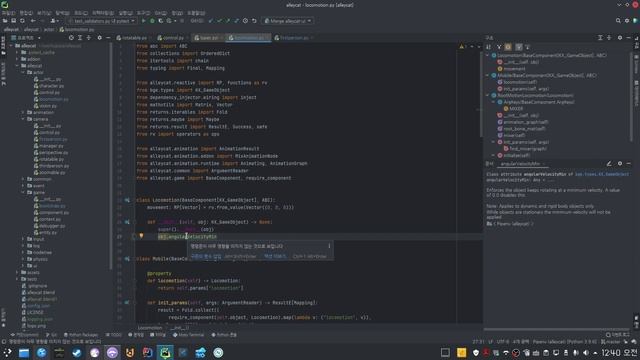This screenshot has width=640, height=360.
Task: Click the Search Everywhere magnifier icon
Action: (618, 21)
